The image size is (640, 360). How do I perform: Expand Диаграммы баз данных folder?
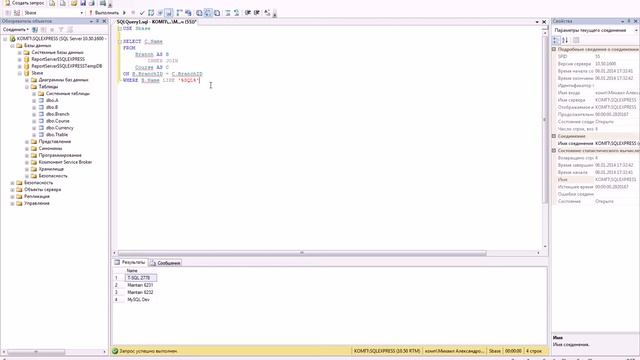click(27, 80)
